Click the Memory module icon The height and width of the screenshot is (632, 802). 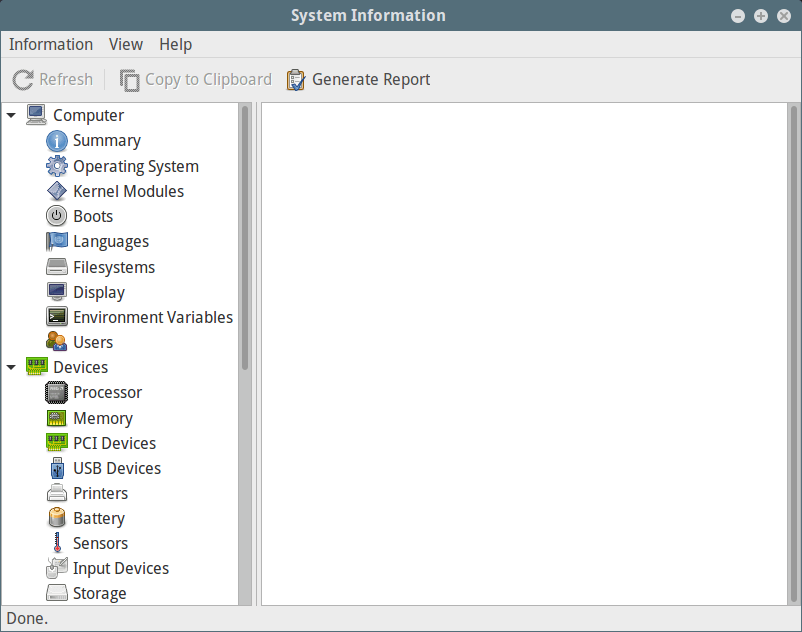56,418
